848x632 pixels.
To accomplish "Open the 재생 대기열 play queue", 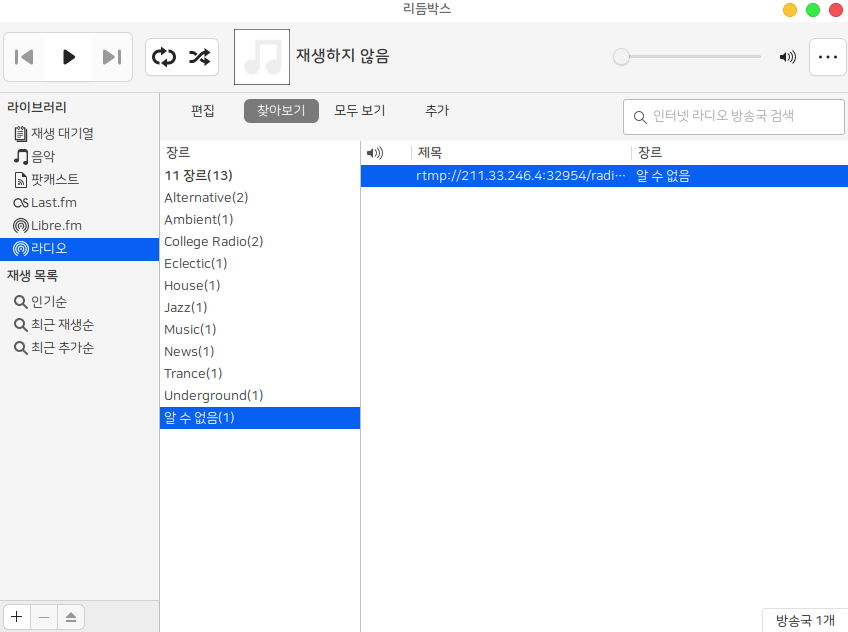I will 61,133.
